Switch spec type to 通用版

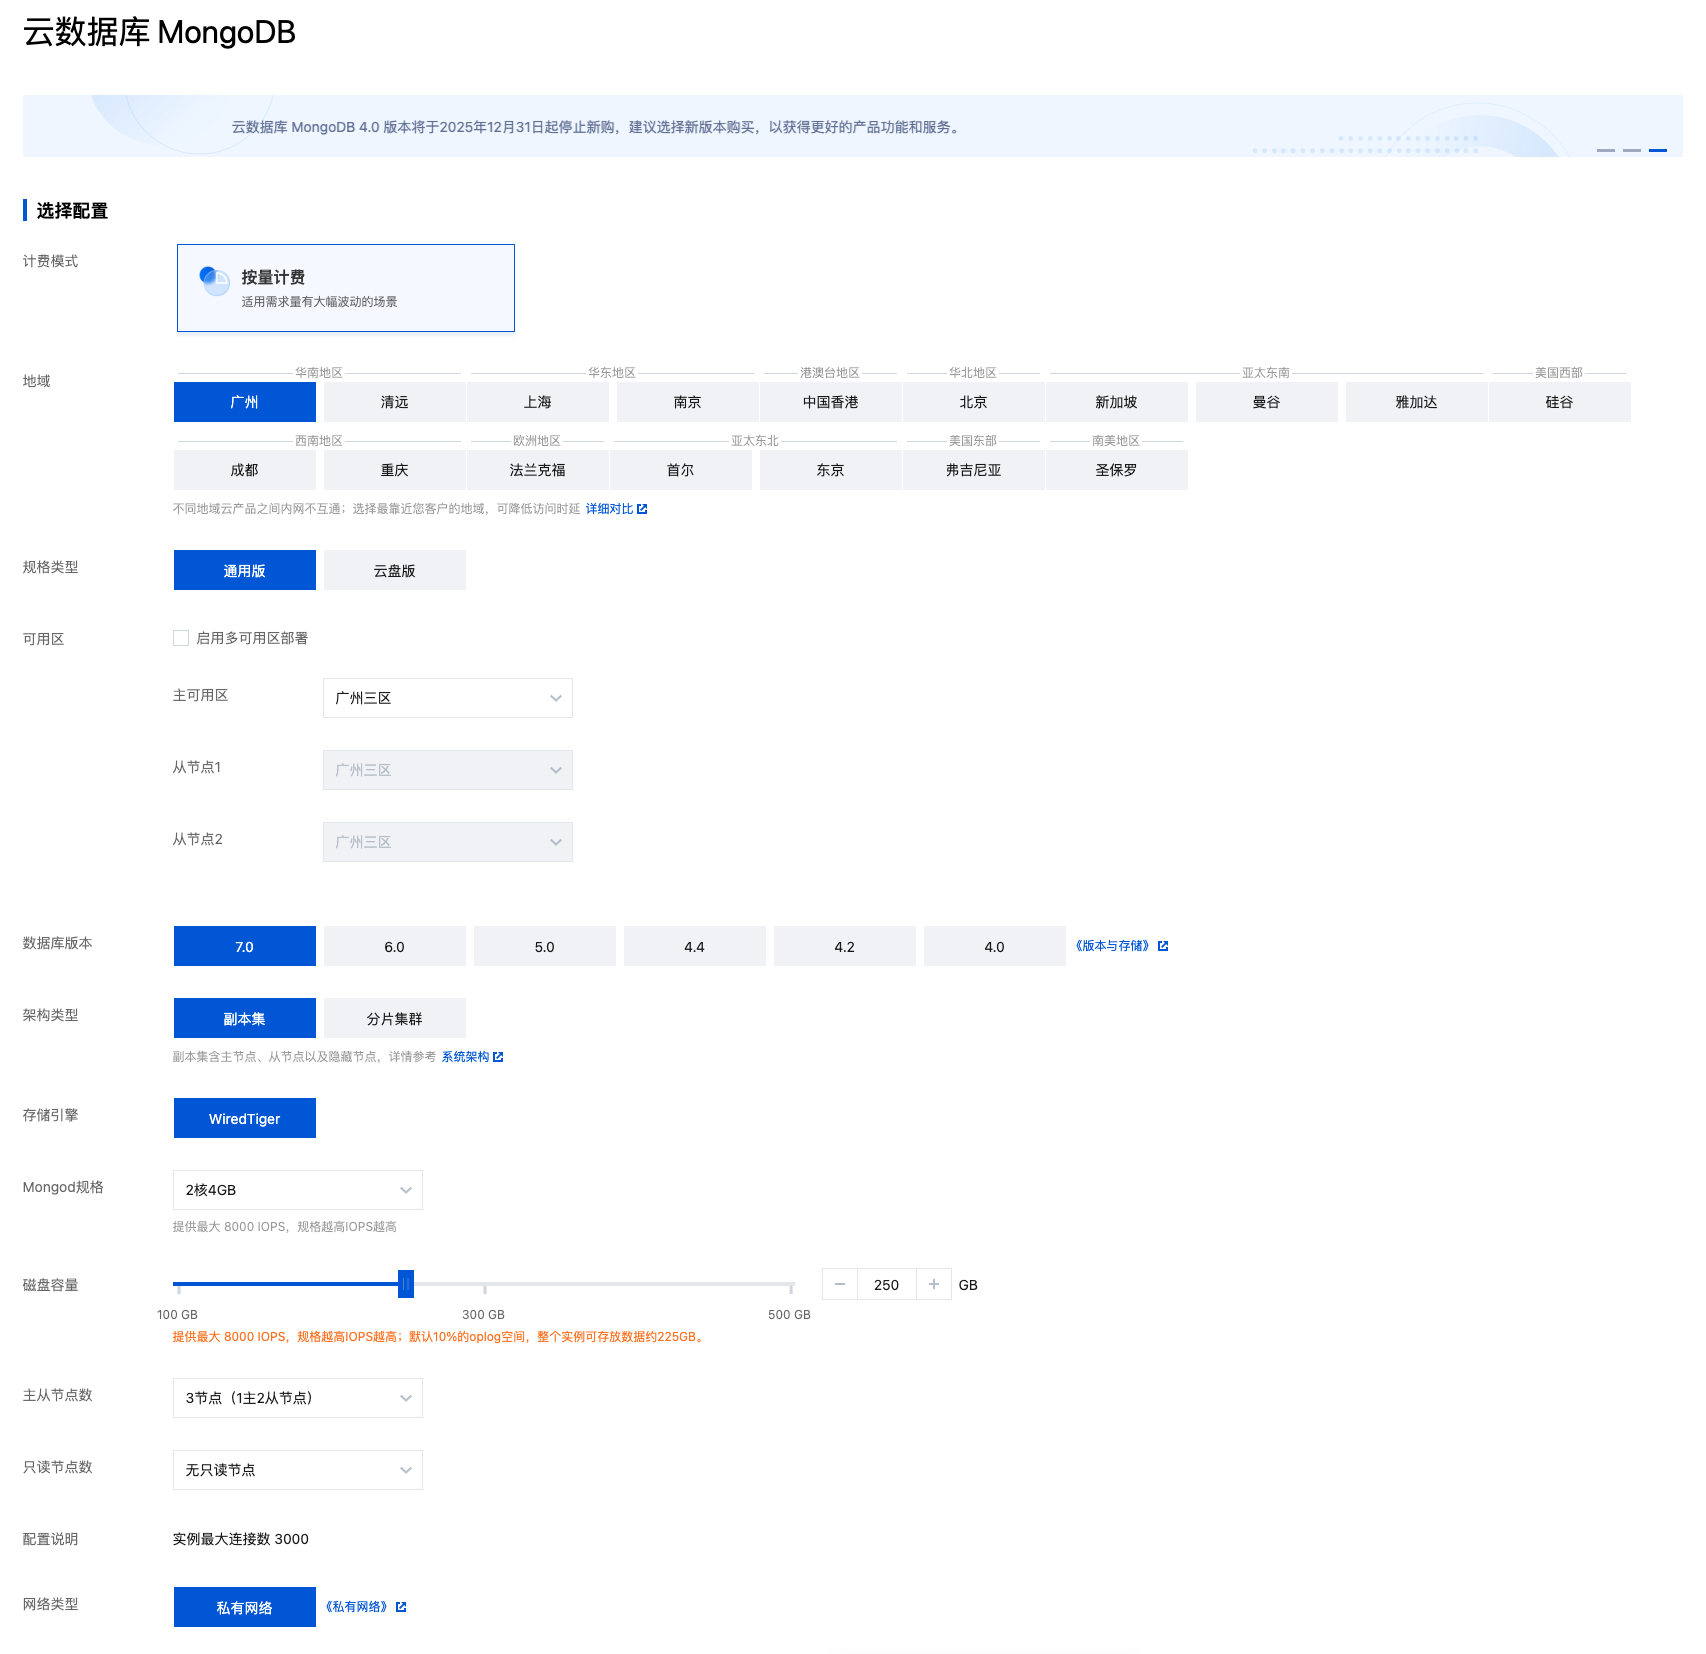point(245,570)
